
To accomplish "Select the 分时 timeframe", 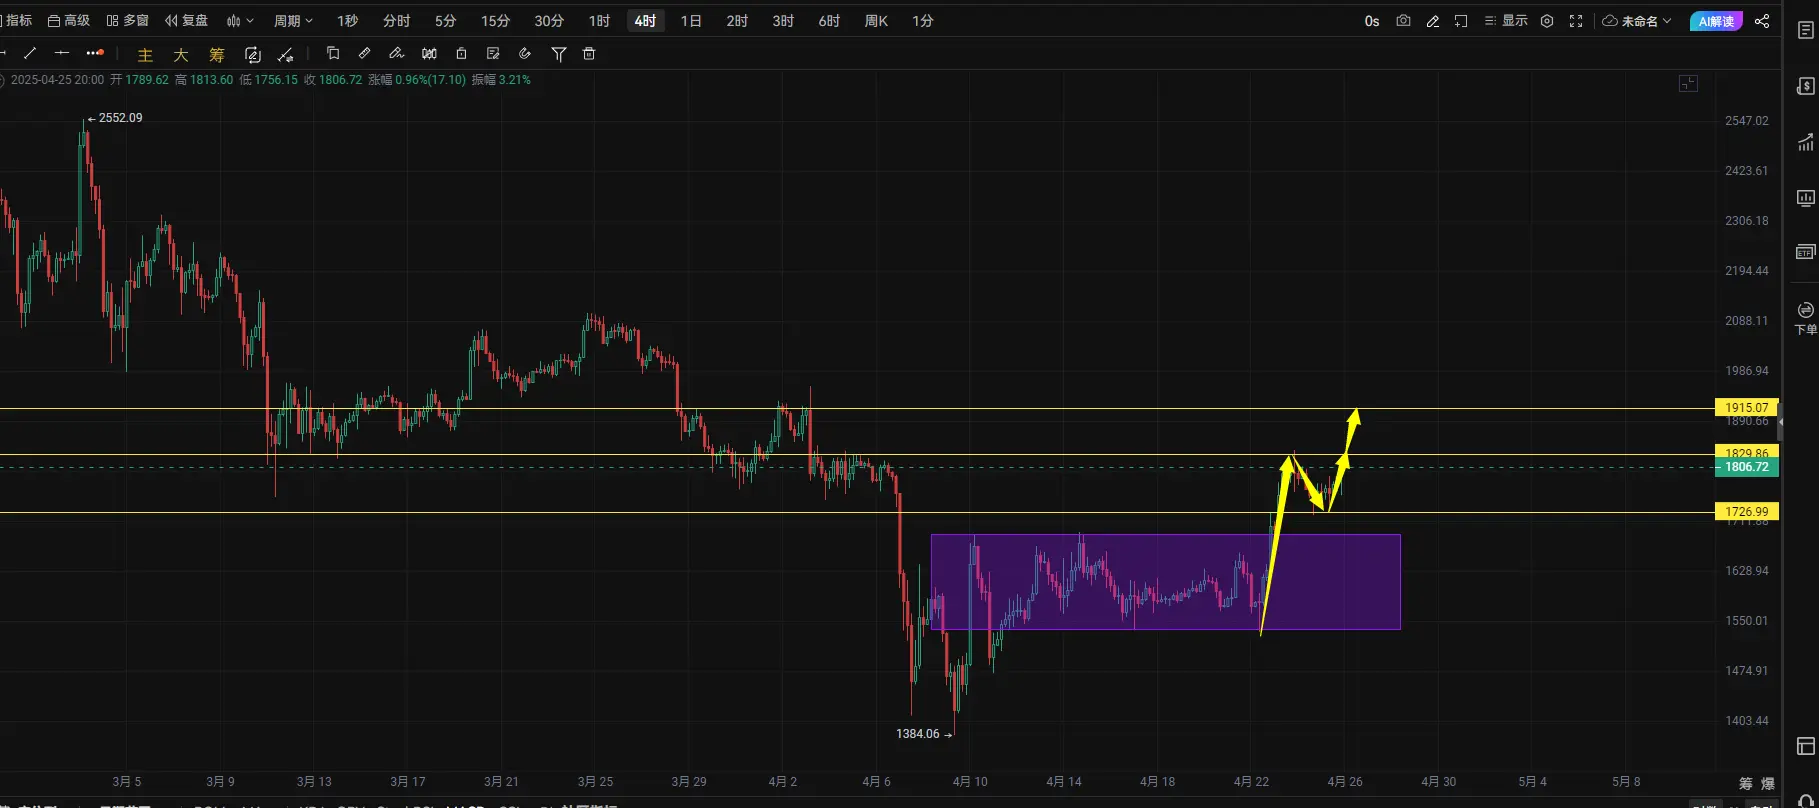I will (397, 20).
